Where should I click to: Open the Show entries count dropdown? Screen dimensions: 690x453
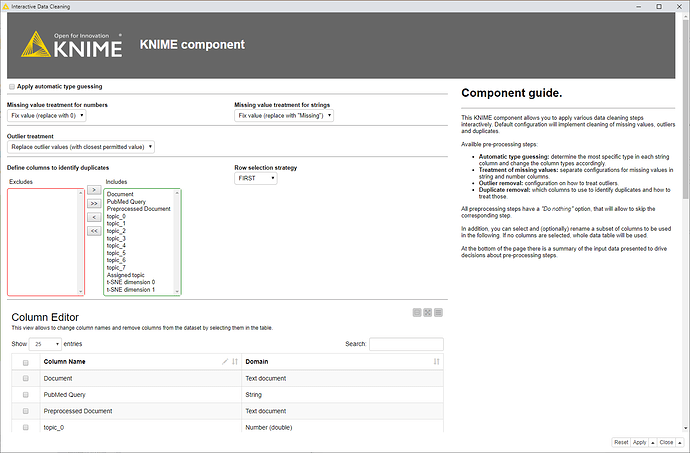point(45,344)
